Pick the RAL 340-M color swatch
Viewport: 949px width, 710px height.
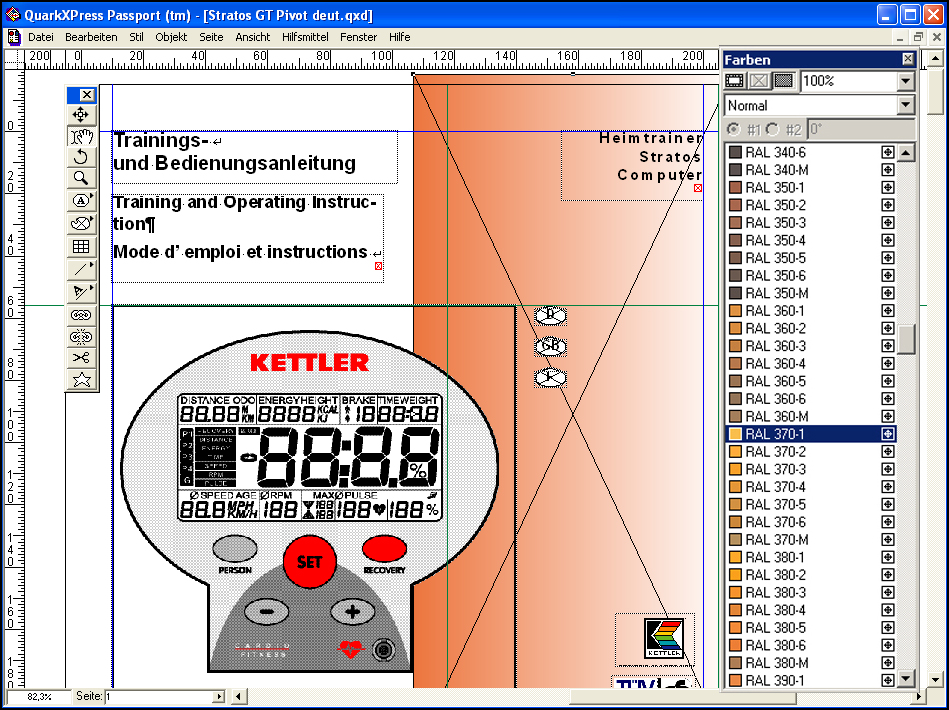735,170
